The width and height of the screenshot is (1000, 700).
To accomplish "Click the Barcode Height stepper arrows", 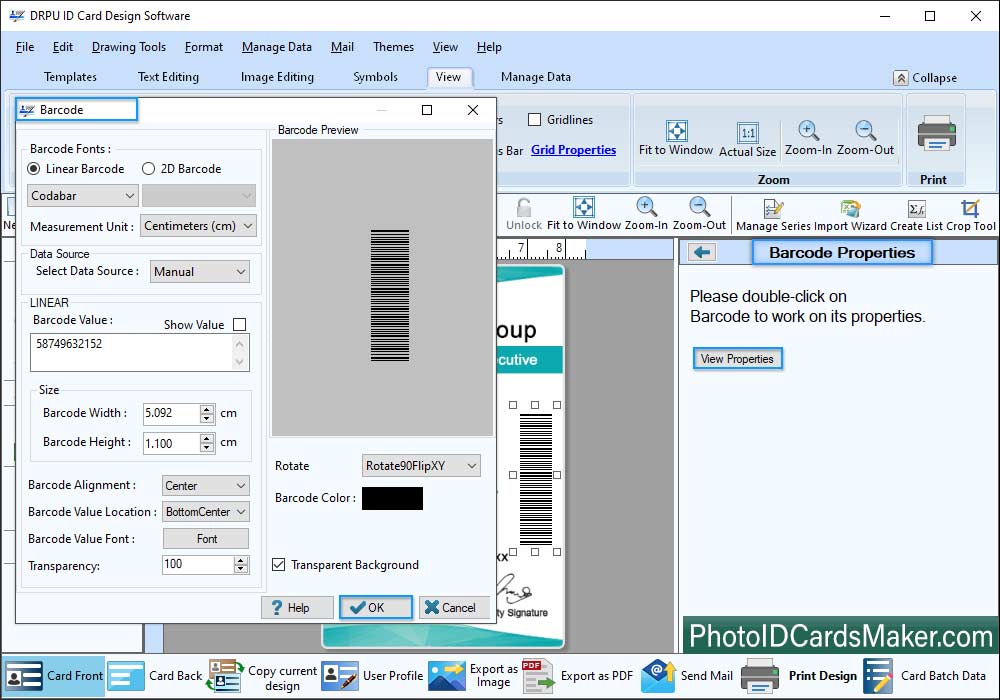I will [207, 443].
